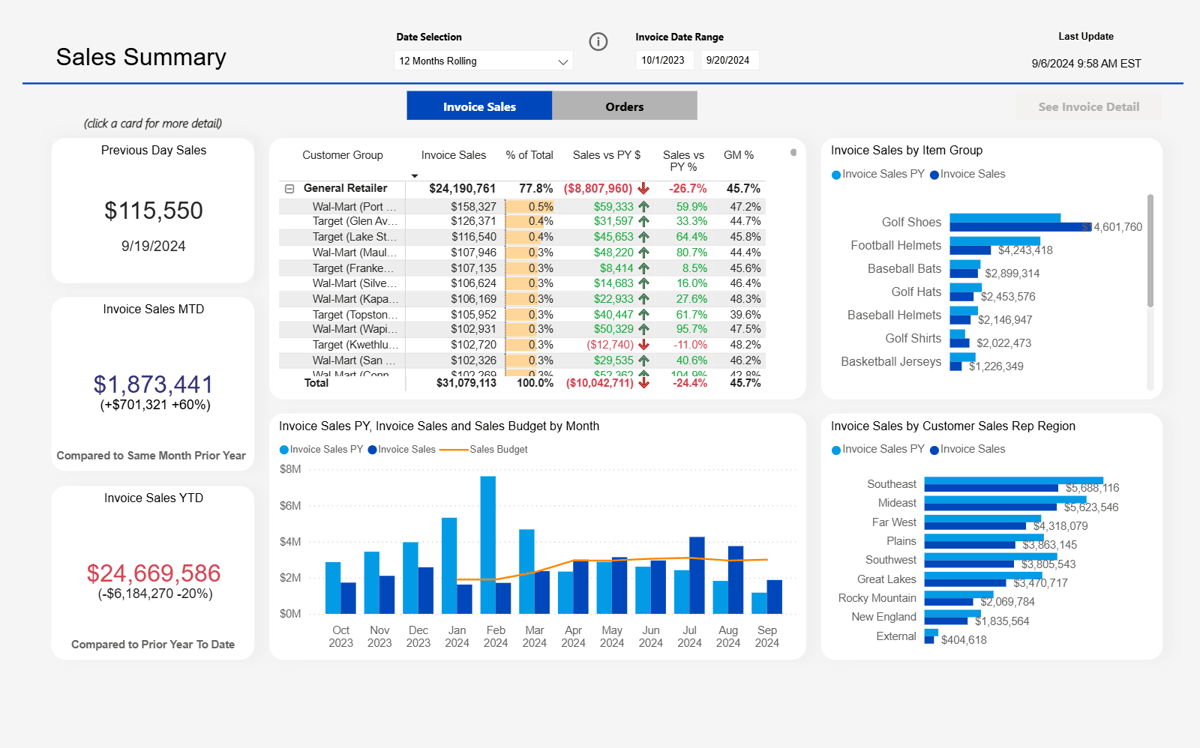Viewport: 1200px width, 748px height.
Task: Click the Basketball Jerseys label
Action: [x=891, y=361]
